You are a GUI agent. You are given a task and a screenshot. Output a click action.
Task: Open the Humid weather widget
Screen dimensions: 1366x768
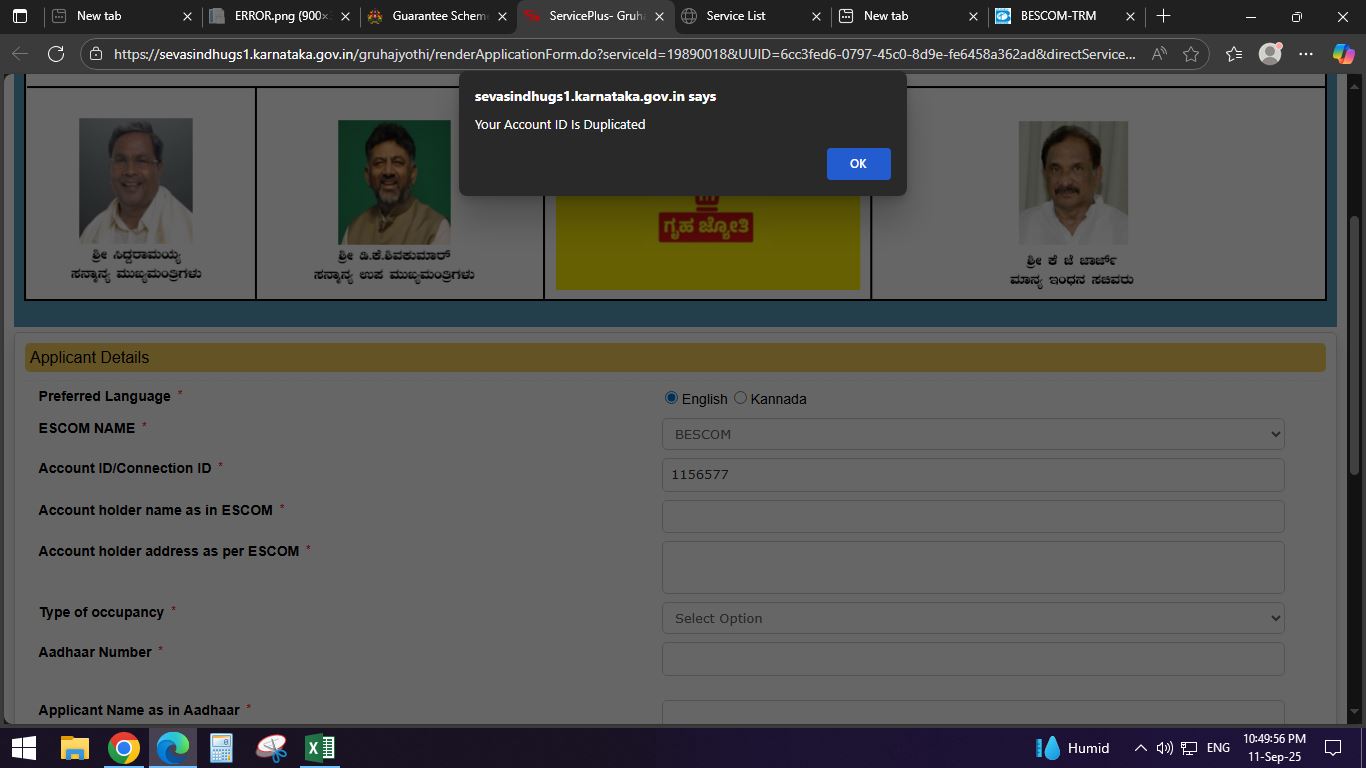pos(1075,748)
